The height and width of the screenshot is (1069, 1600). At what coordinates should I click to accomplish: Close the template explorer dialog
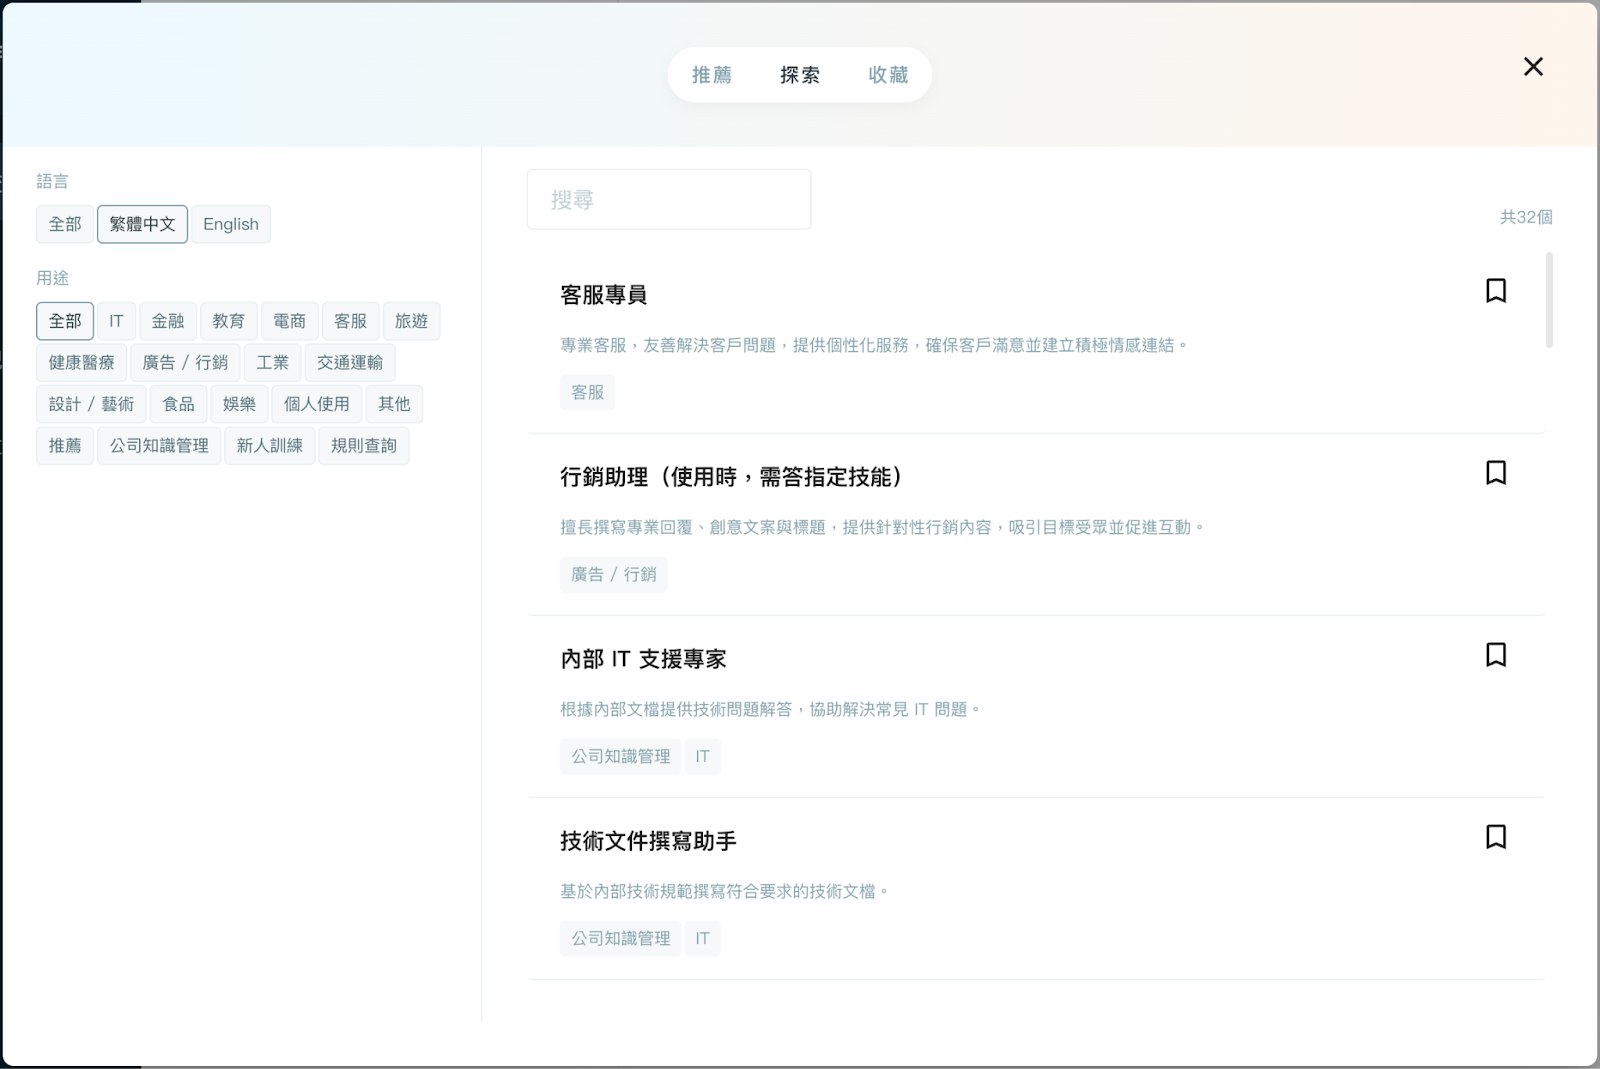coord(1532,67)
